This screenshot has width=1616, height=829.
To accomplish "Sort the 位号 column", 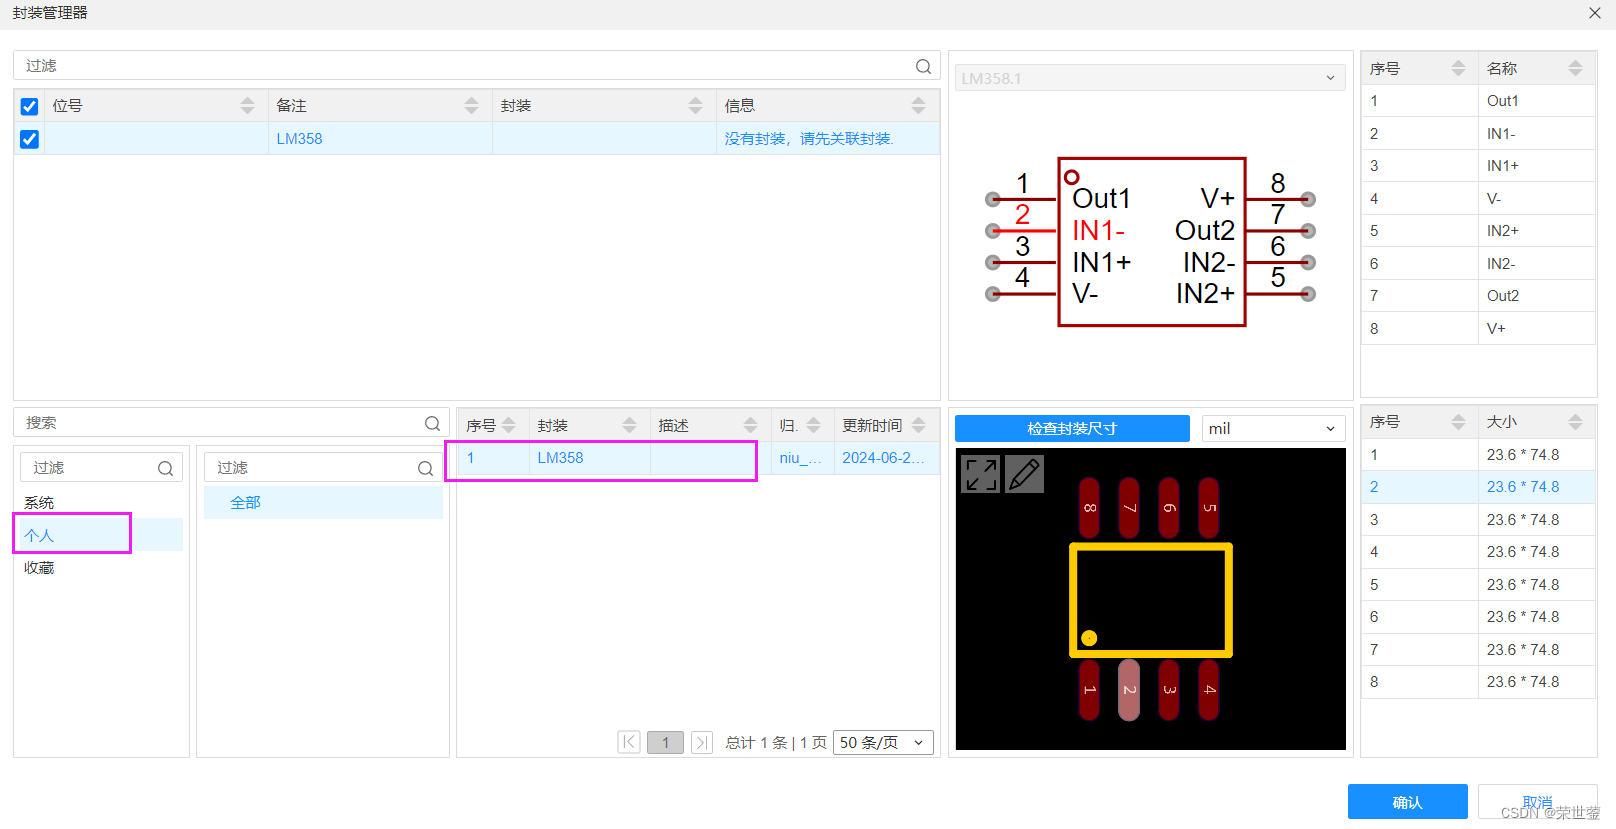I will pos(247,105).
